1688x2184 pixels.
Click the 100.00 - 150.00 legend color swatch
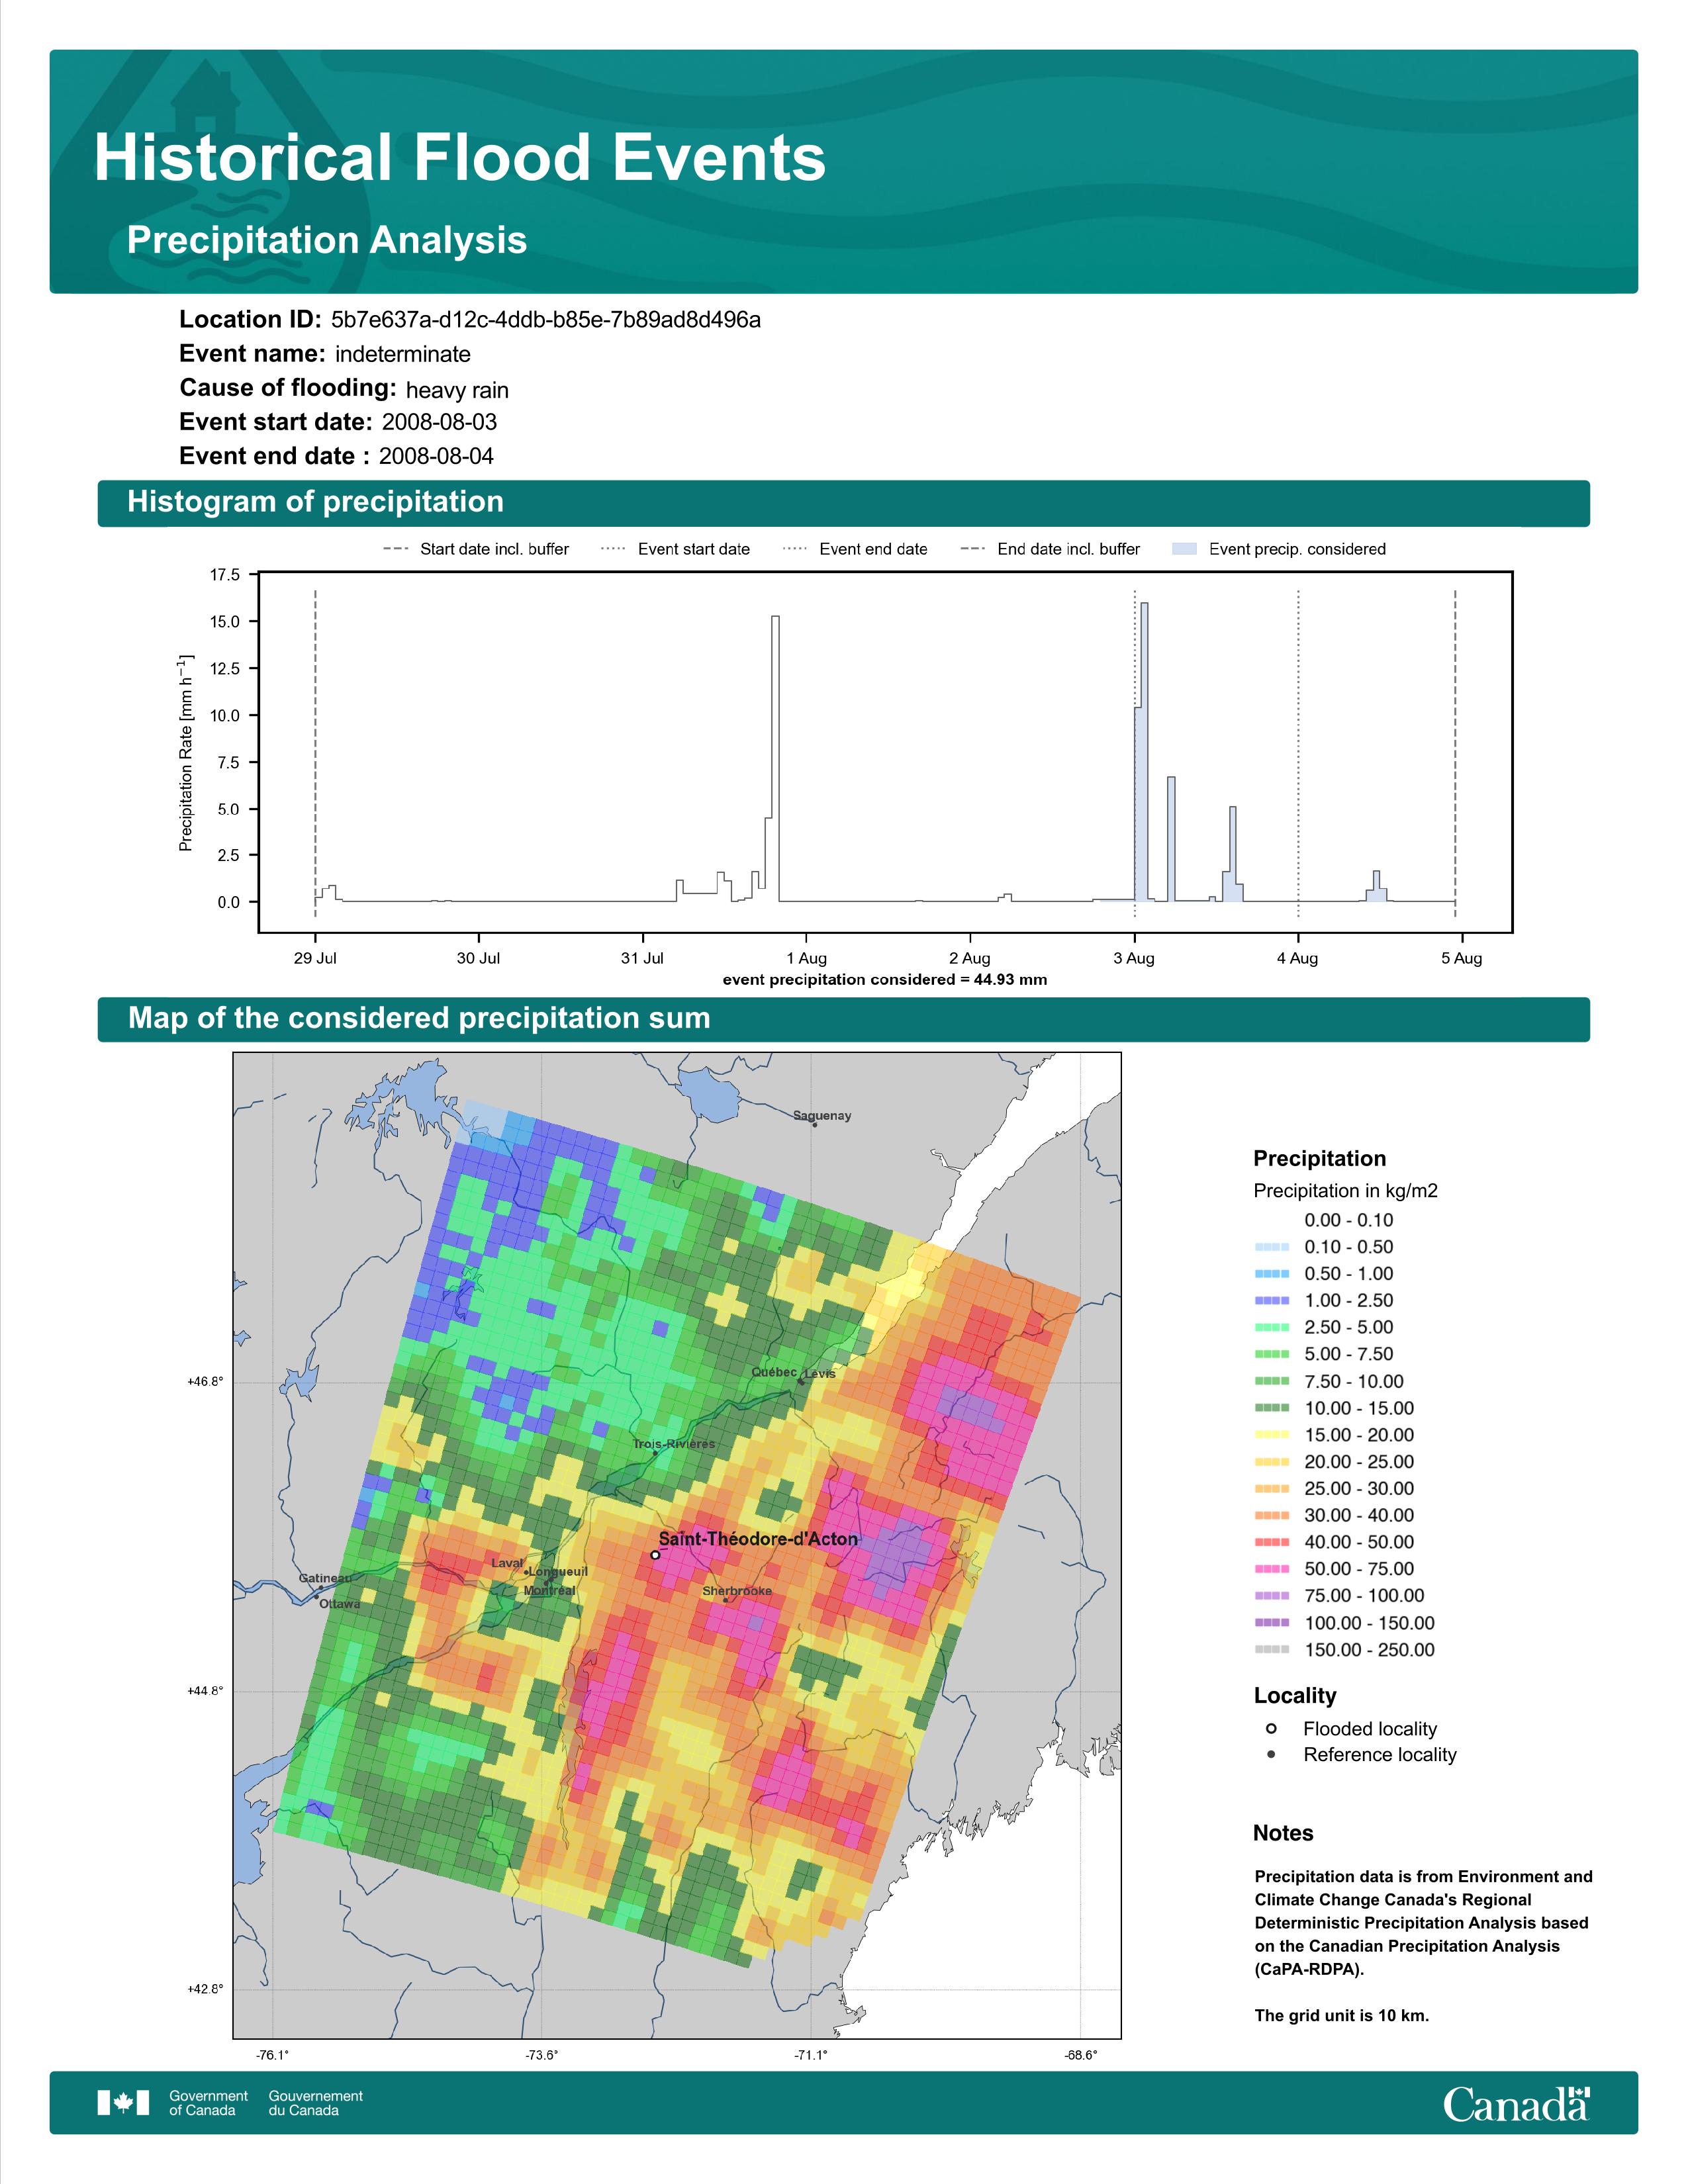click(1272, 1623)
